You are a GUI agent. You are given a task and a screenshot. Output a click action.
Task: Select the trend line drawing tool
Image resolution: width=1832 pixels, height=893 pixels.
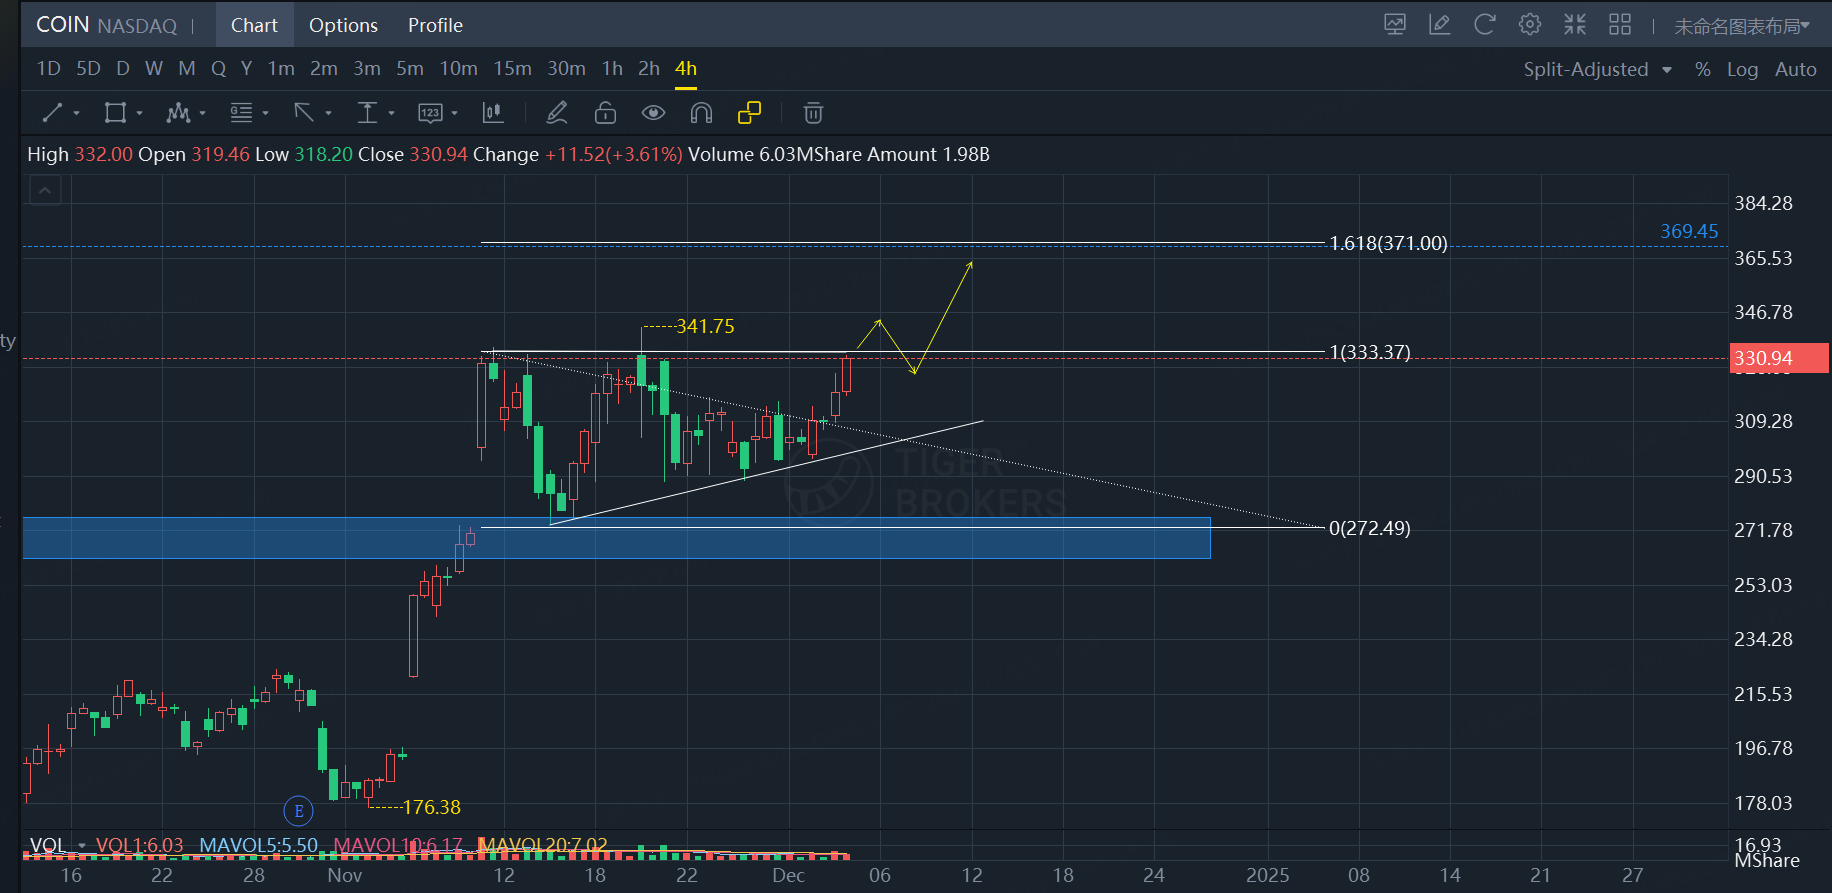point(52,113)
